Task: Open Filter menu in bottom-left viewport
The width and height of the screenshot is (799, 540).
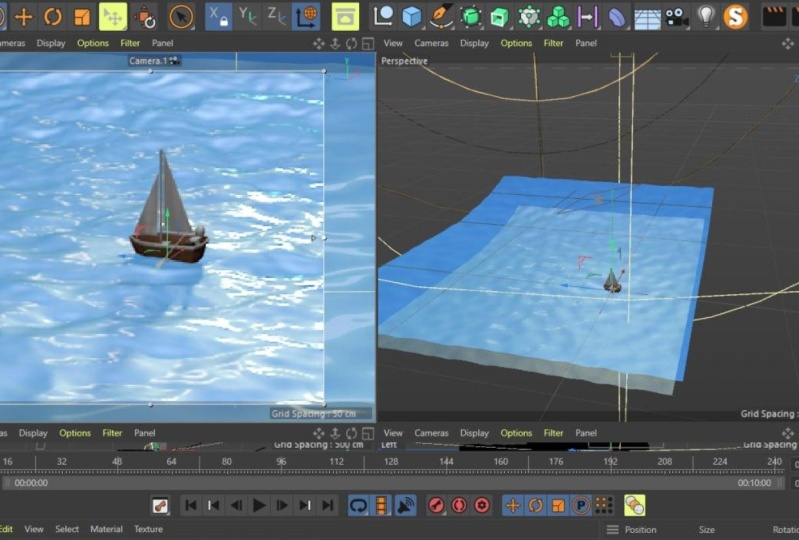Action: pyautogui.click(x=112, y=433)
